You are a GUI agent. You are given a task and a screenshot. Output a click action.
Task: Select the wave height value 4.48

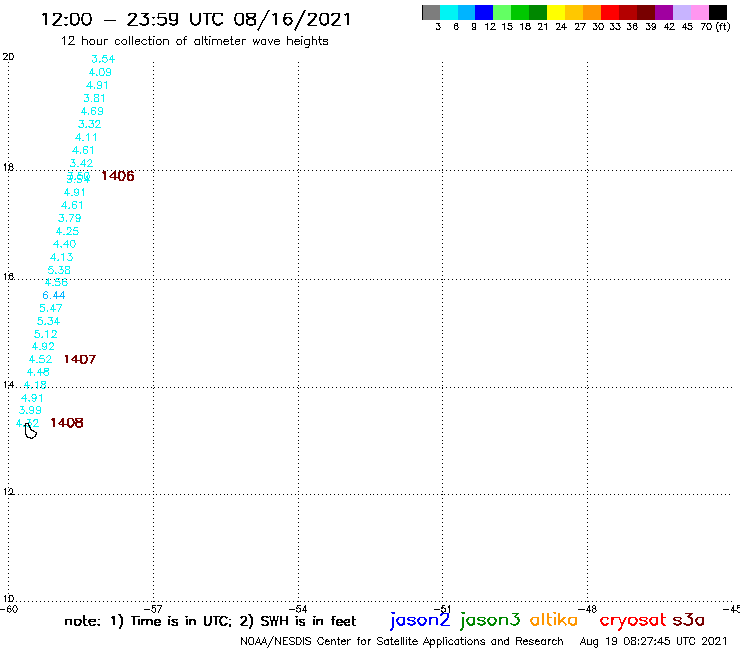pyautogui.click(x=38, y=372)
